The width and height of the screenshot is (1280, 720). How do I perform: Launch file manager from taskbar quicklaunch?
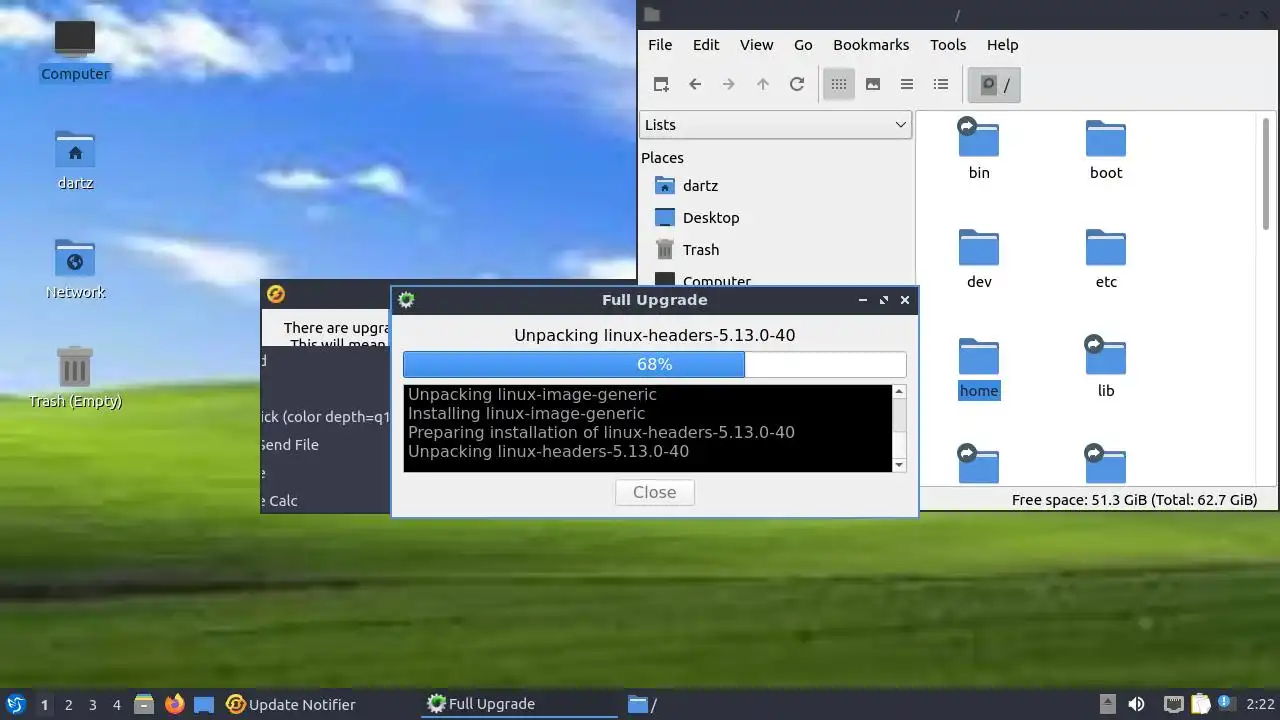coord(144,704)
